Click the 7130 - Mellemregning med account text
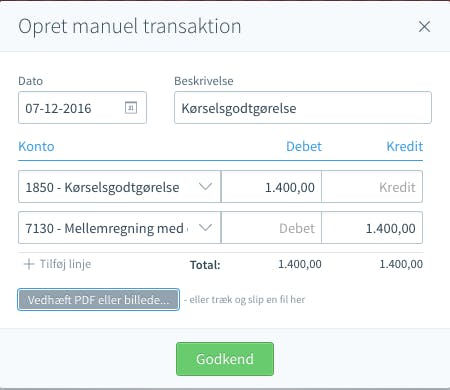The image size is (450, 390). pyautogui.click(x=104, y=228)
